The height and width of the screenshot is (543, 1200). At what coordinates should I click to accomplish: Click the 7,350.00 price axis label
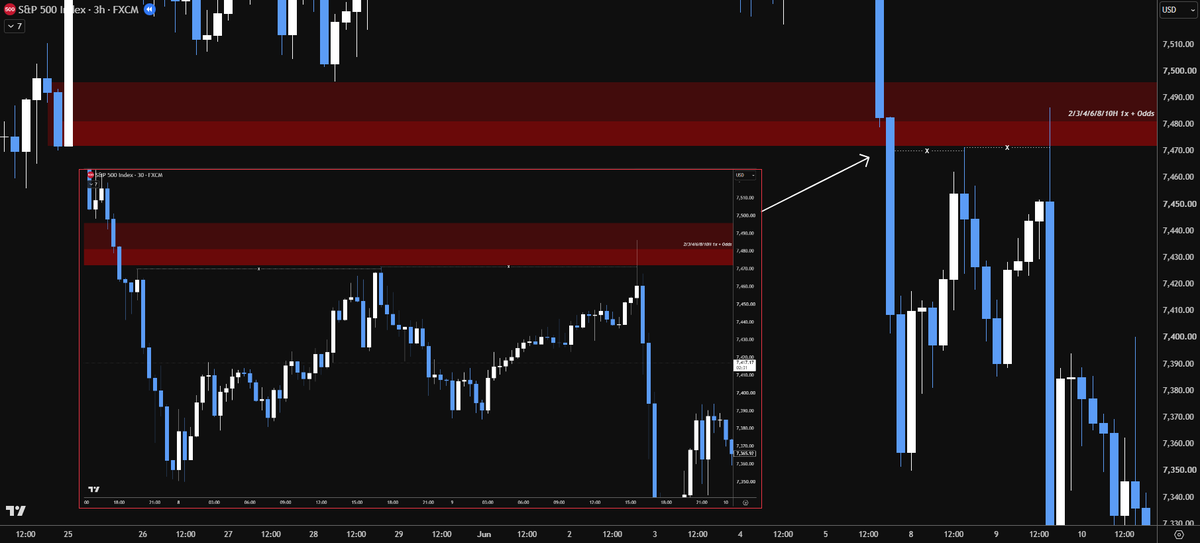[1179, 470]
